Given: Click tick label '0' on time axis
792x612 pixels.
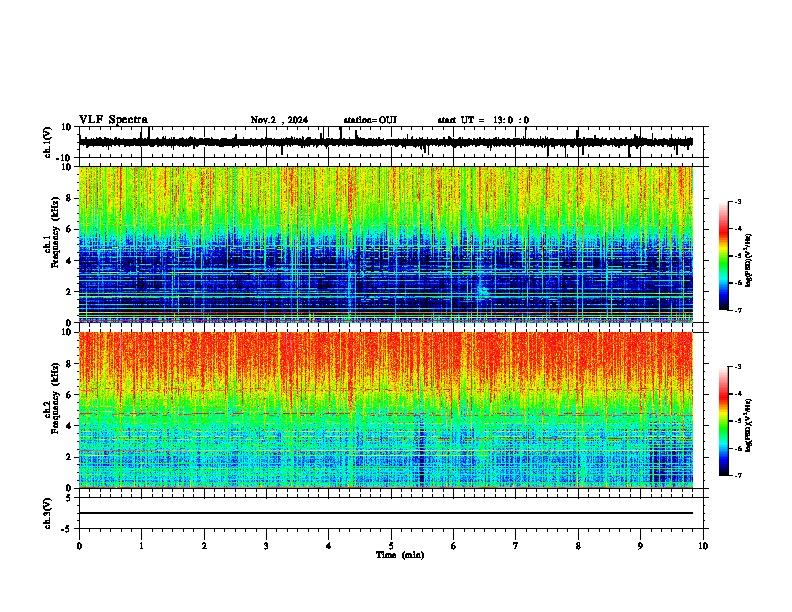Looking at the screenshot, I should [x=79, y=546].
